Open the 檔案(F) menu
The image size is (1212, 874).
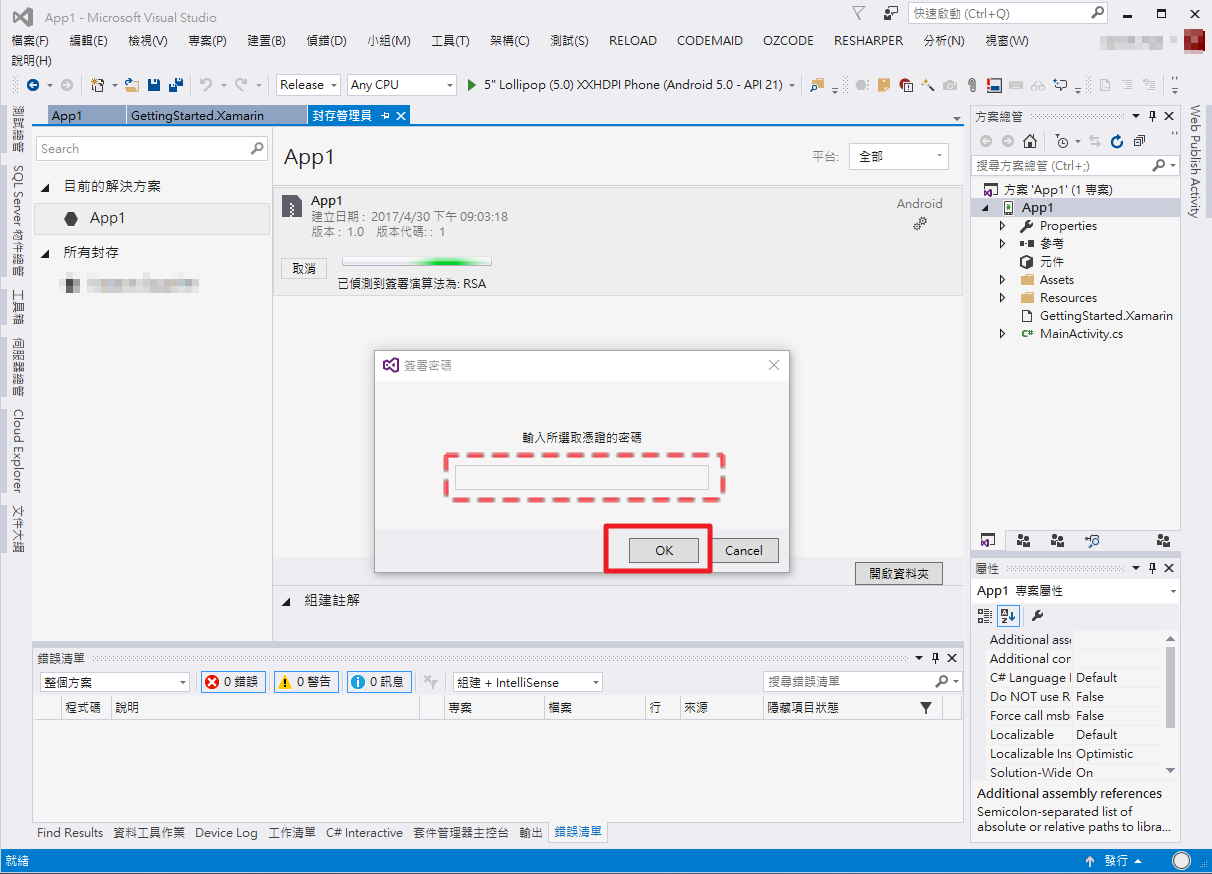coord(30,41)
